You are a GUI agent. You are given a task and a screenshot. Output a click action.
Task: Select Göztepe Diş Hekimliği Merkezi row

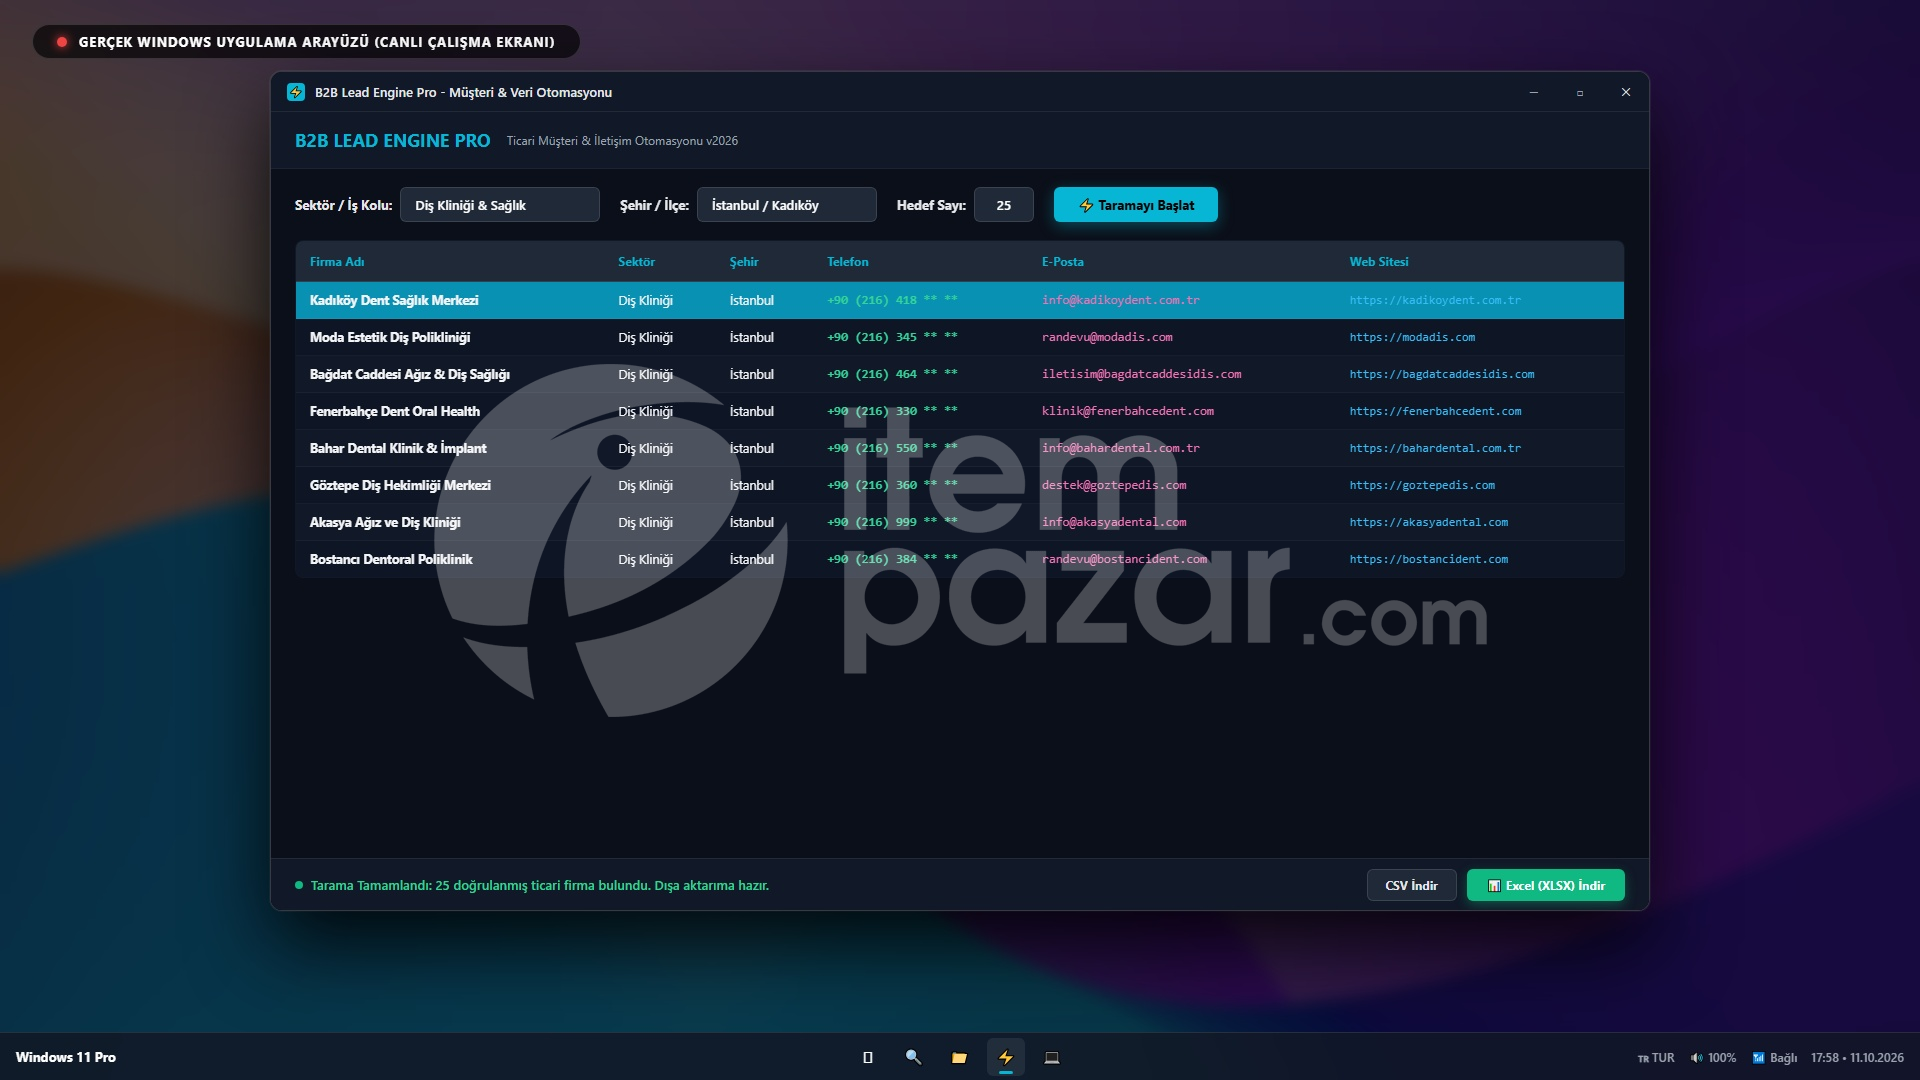coord(959,485)
